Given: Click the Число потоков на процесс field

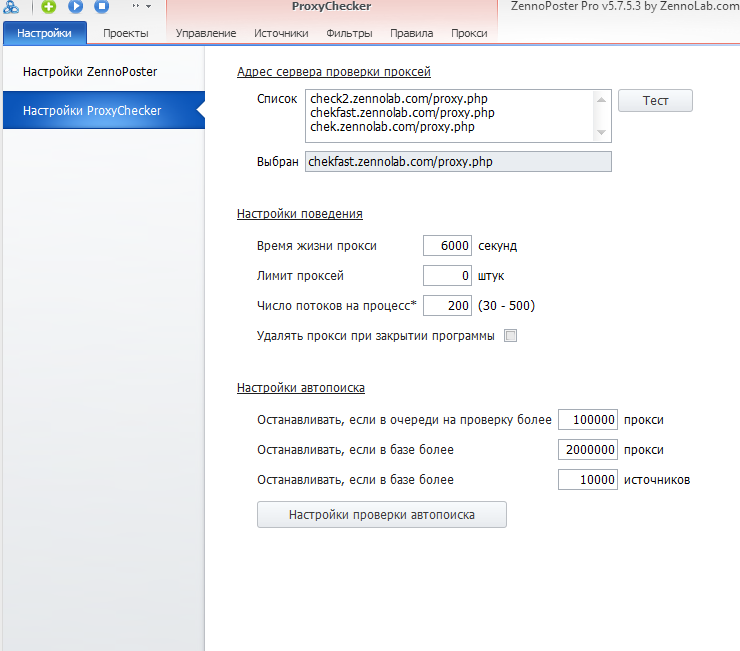Looking at the screenshot, I should click(x=447, y=305).
